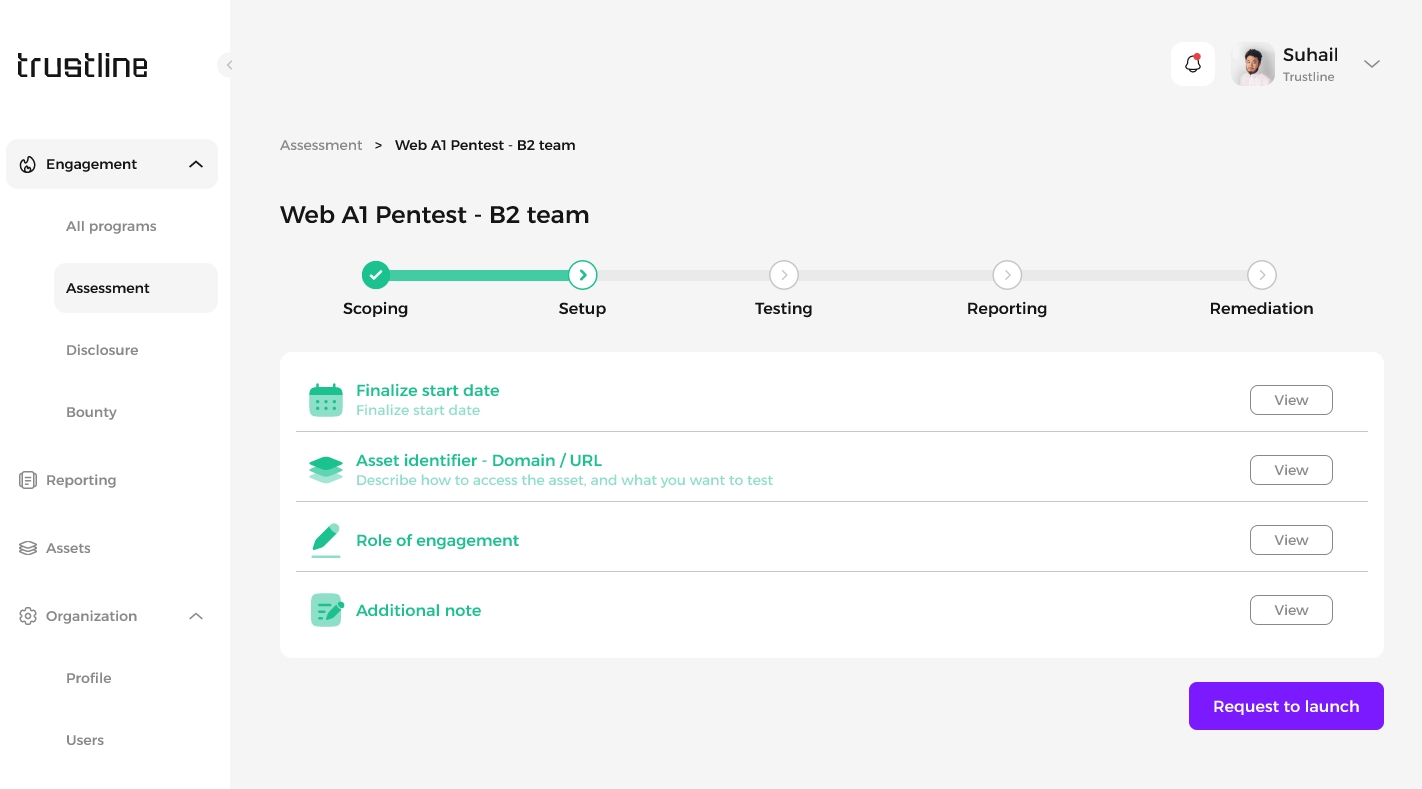1422x789 pixels.
Task: Click the Additional note edit icon
Action: (x=326, y=610)
